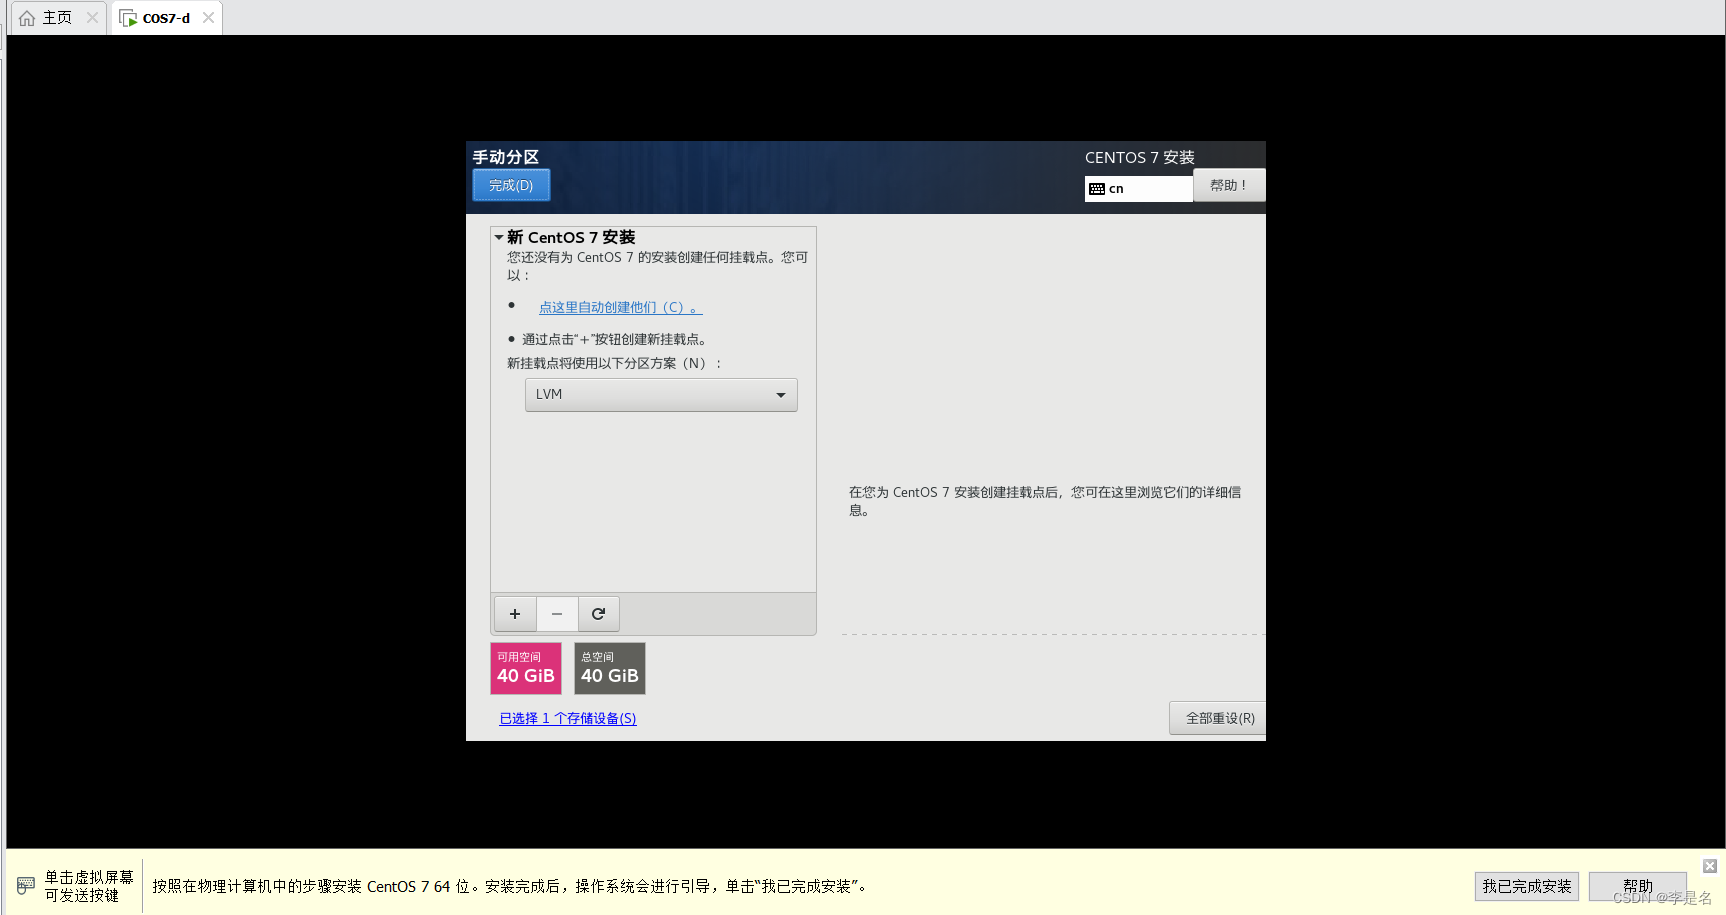Screen dimensions: 1726x915
Task: Click the plus button to add mount point
Action: click(x=515, y=614)
